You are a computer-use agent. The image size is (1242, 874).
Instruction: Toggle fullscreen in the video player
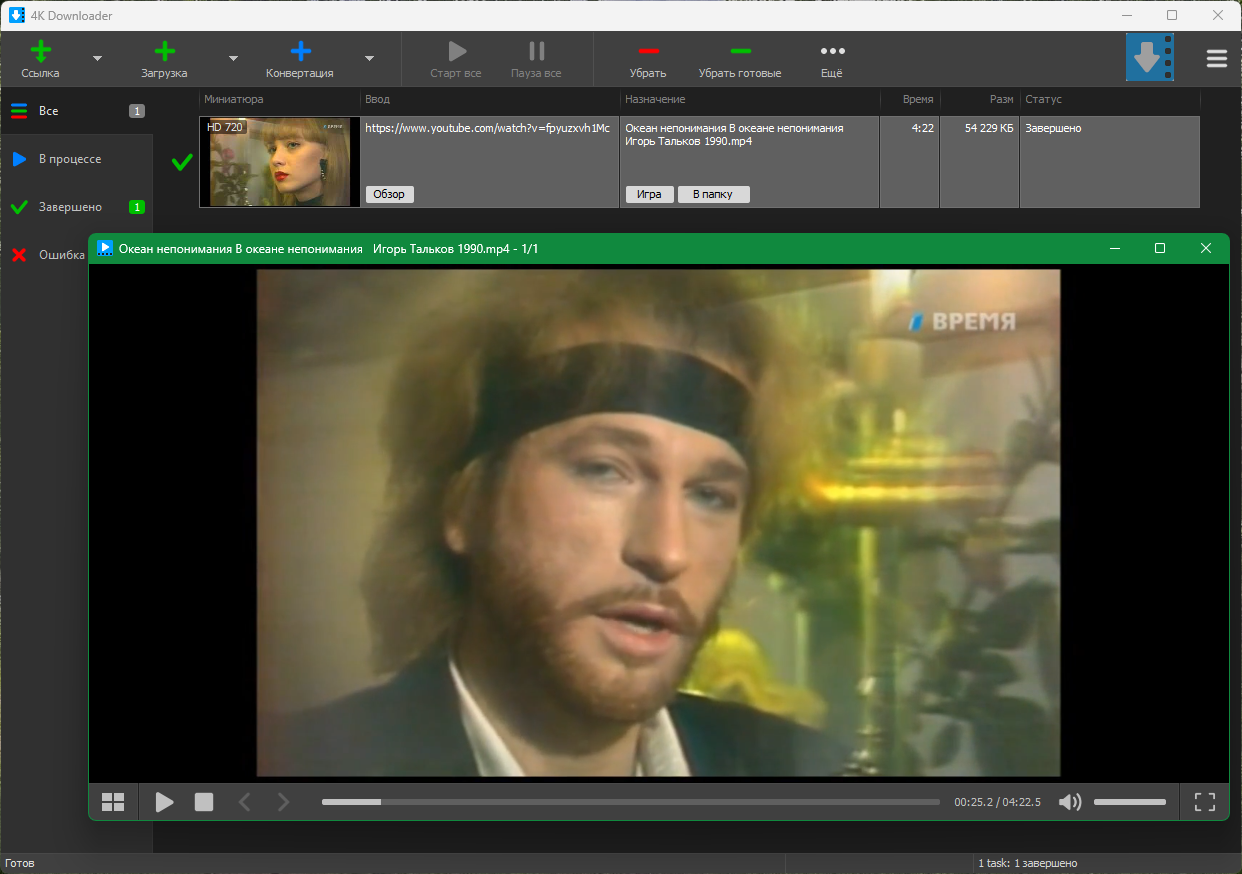tap(1205, 802)
